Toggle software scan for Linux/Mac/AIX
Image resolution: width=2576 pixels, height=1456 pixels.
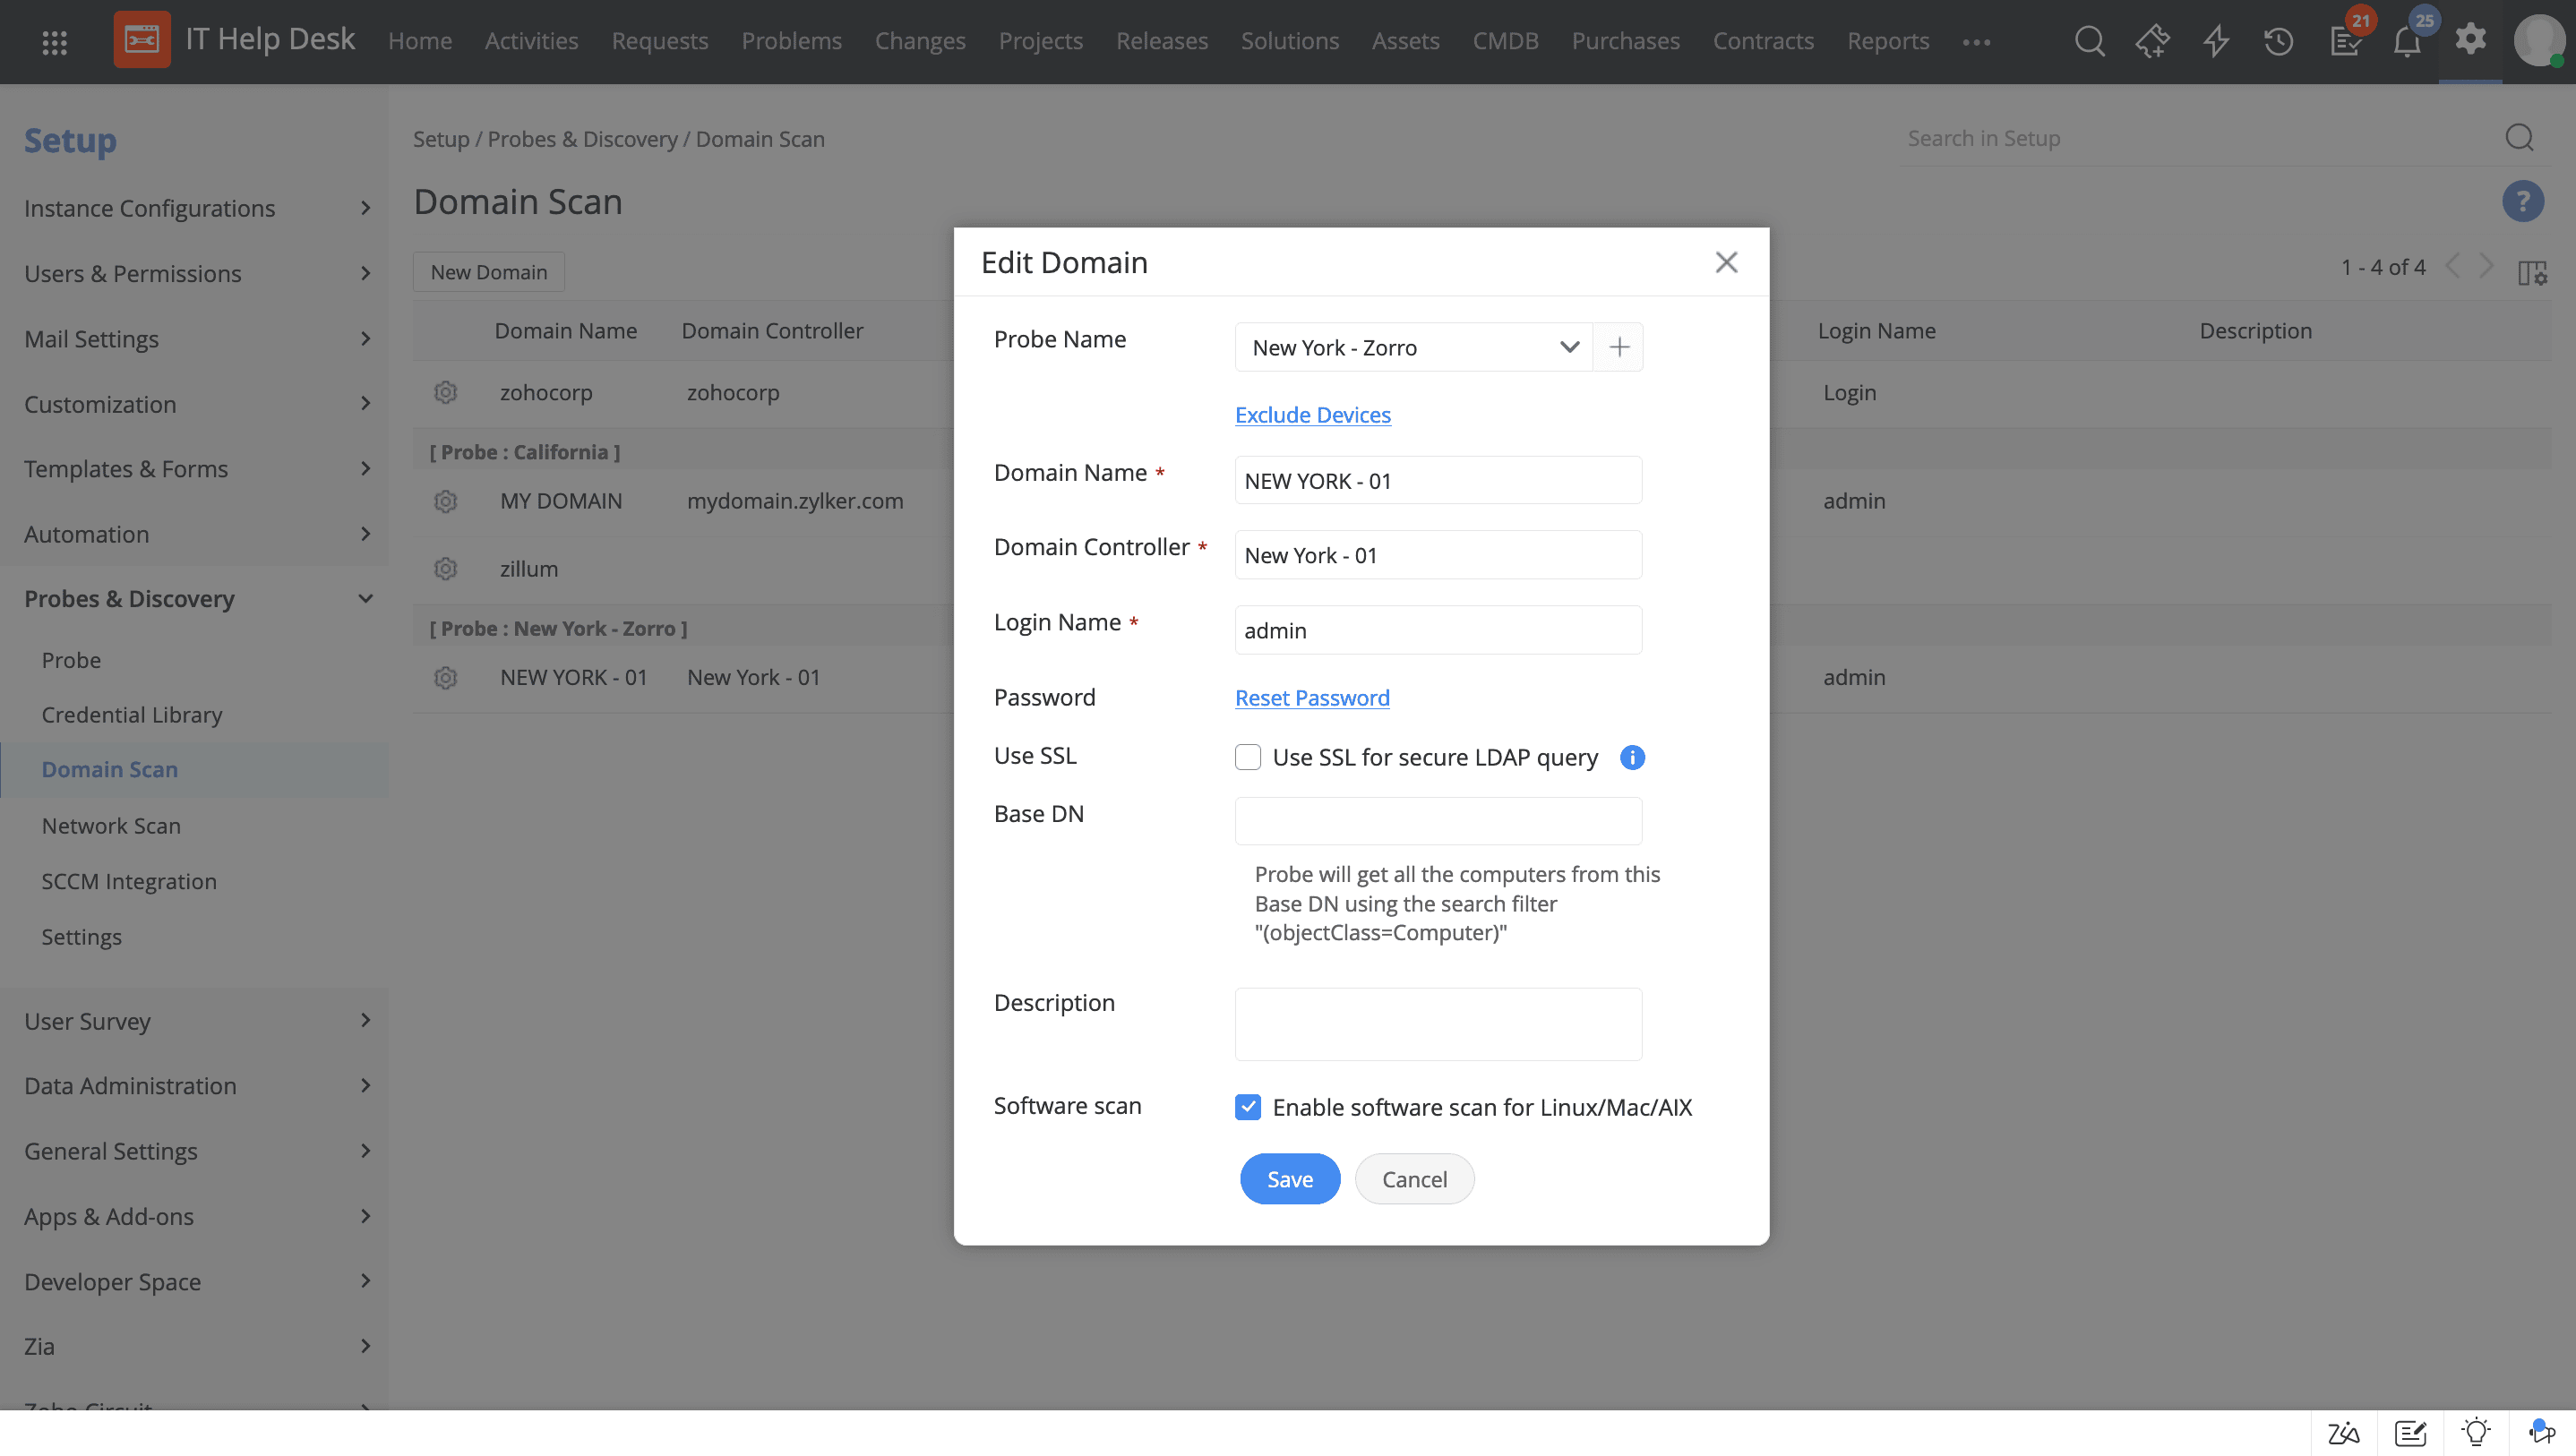pos(1249,1108)
